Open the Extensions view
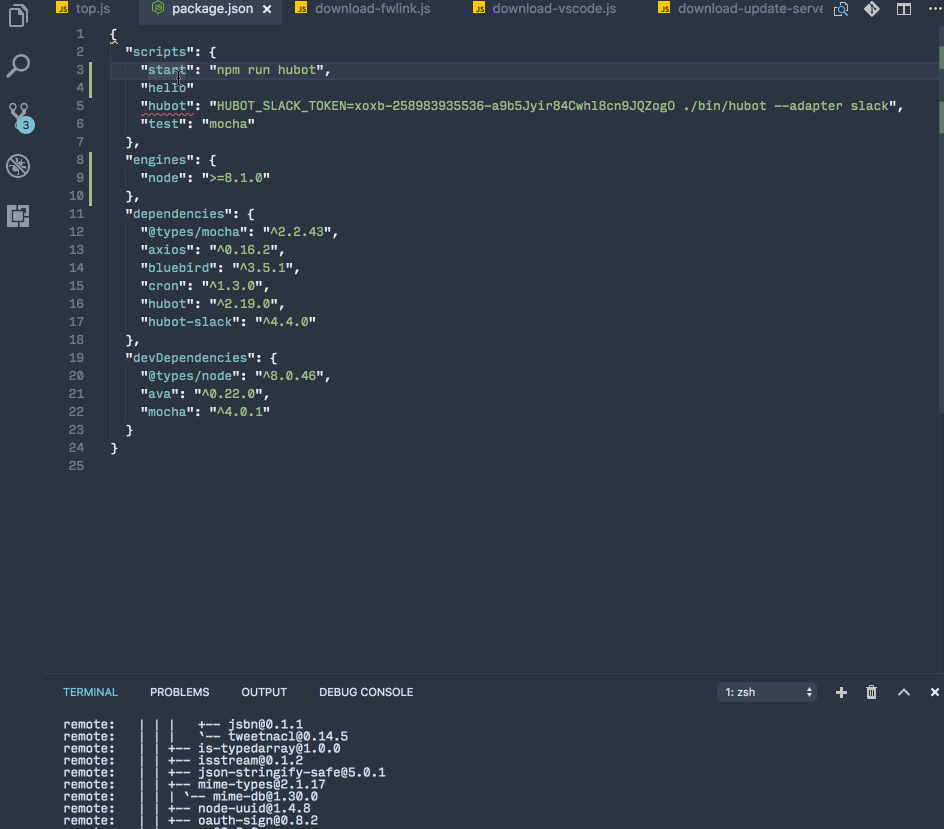The height and width of the screenshot is (829, 944). tap(18, 216)
